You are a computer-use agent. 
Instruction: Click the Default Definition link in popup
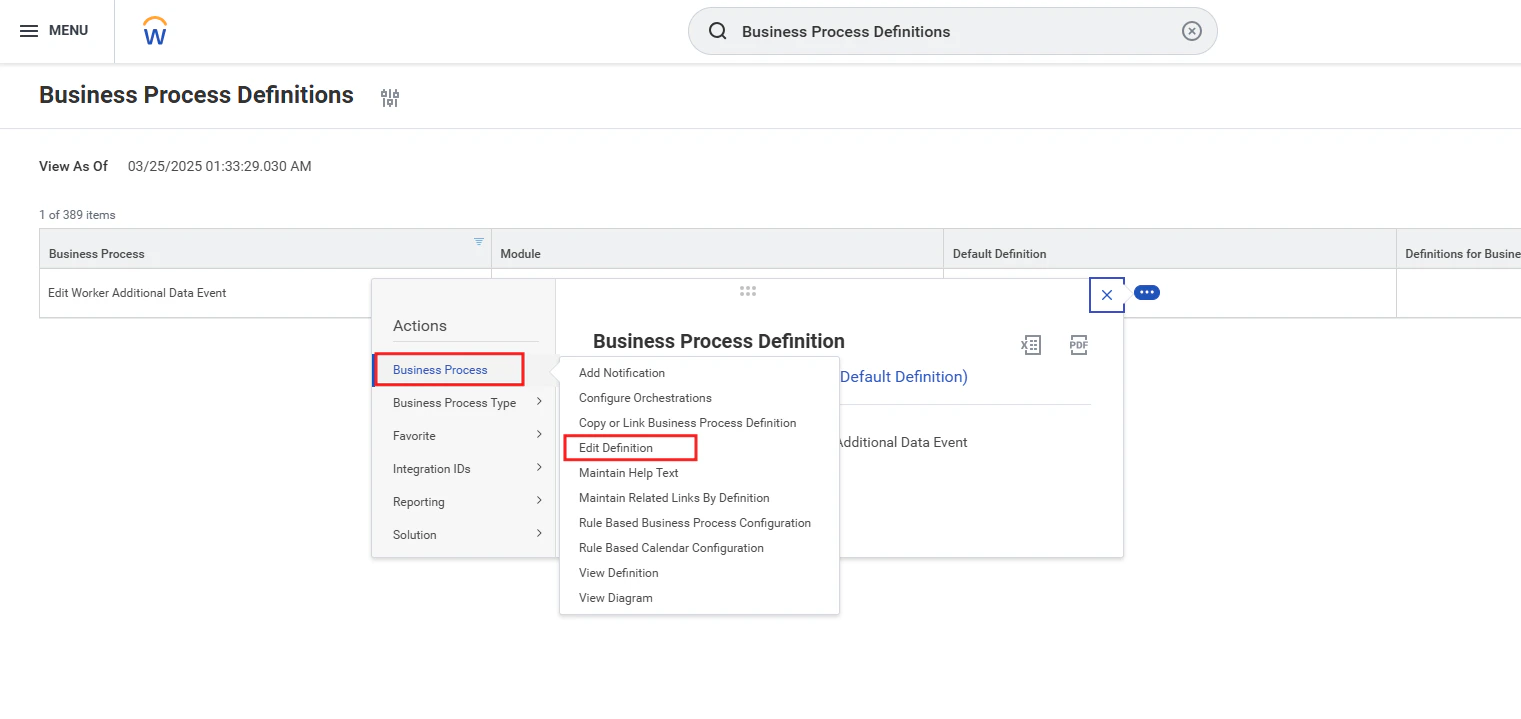904,377
